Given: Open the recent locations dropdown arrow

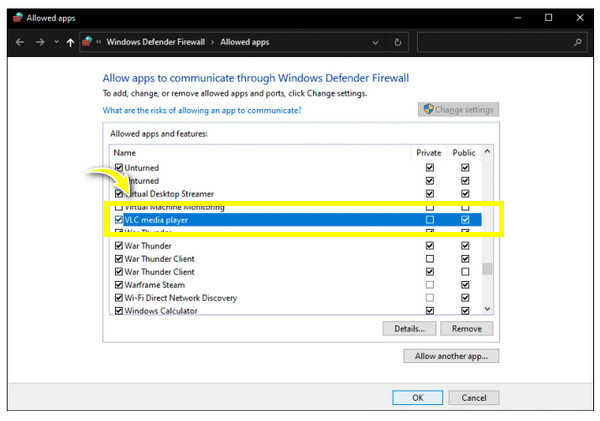Looking at the screenshot, I should click(x=56, y=42).
